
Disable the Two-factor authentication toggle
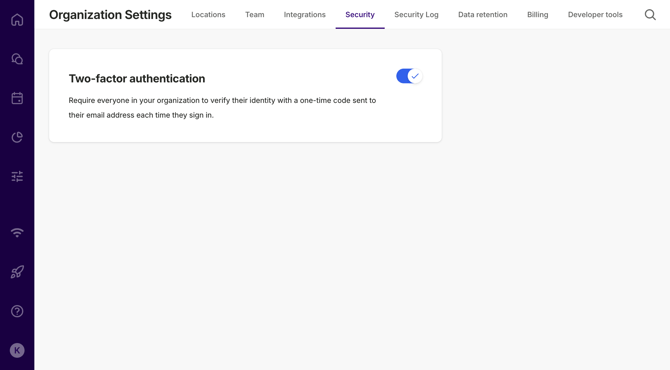pos(409,76)
